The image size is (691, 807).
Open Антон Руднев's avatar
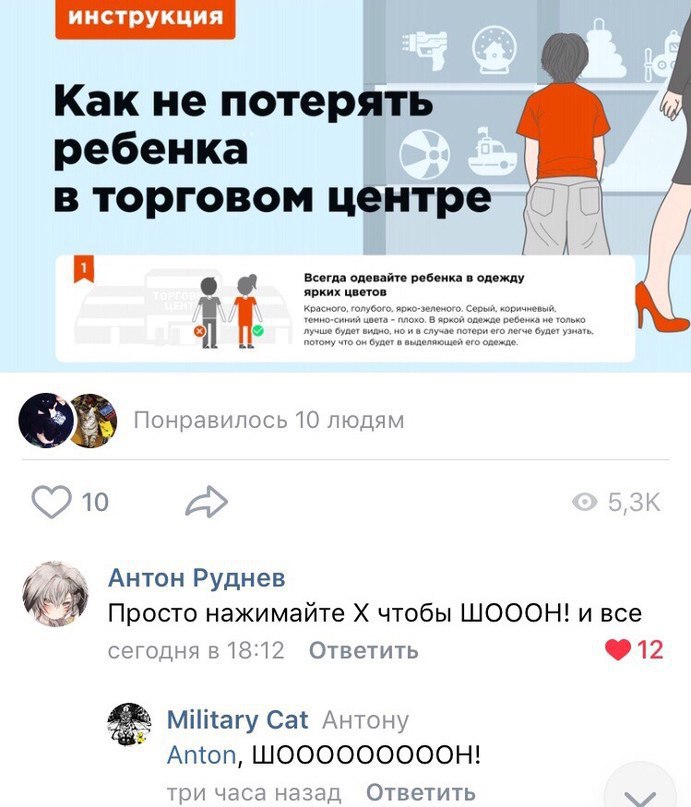pyautogui.click(x=56, y=594)
